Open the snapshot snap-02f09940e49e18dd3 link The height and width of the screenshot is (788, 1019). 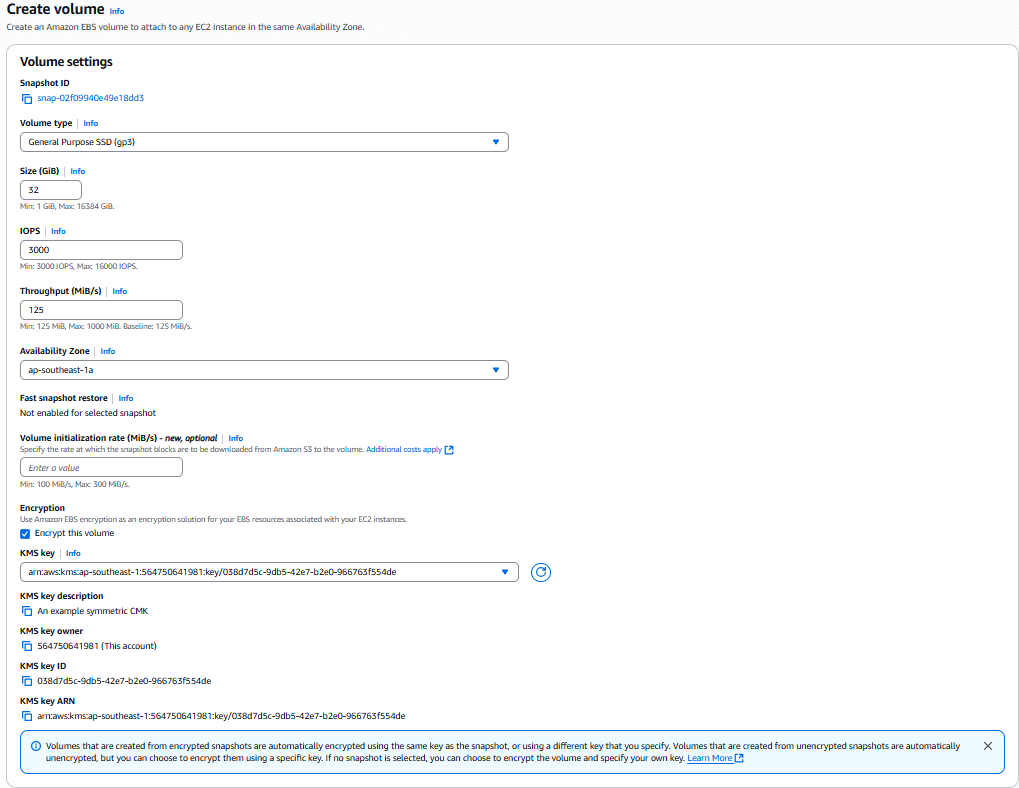91,98
